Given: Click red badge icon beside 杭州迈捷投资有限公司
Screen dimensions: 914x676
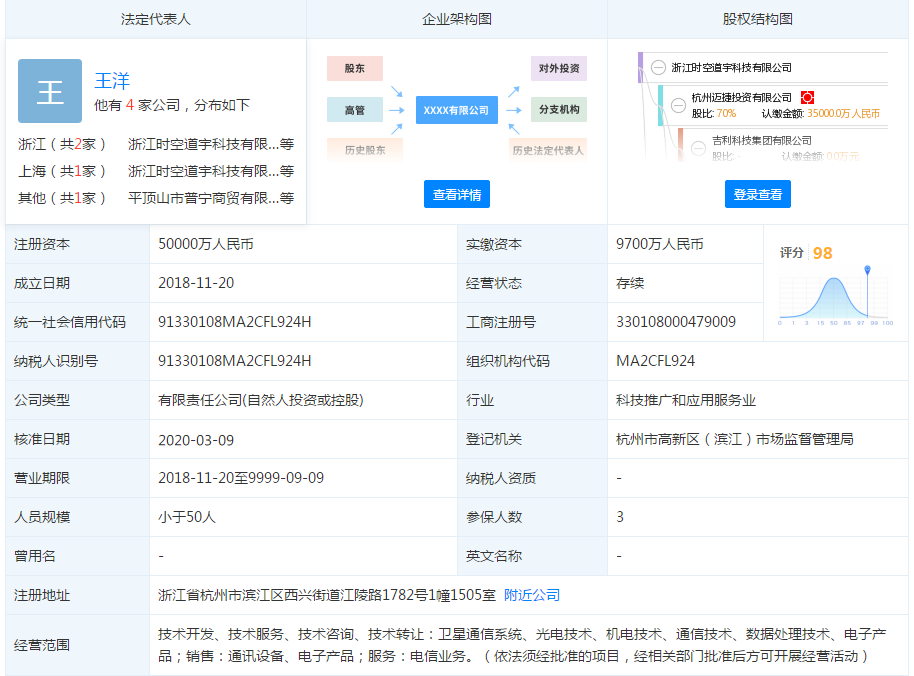Looking at the screenshot, I should click(x=807, y=97).
